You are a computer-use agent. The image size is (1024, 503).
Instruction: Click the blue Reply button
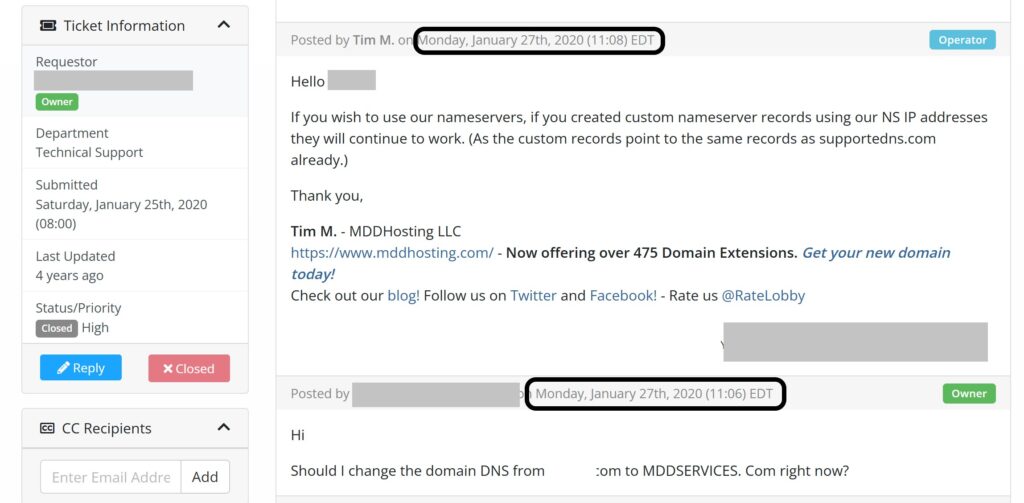click(x=80, y=368)
